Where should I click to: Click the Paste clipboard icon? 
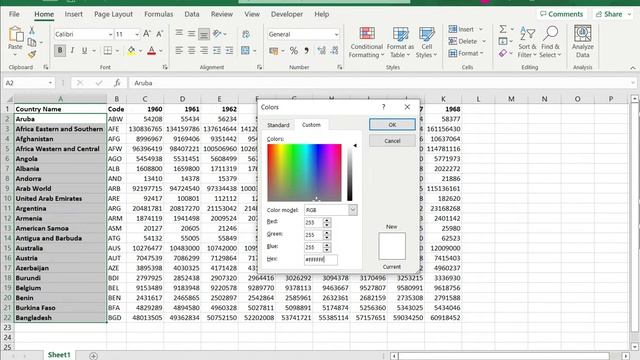[16, 35]
